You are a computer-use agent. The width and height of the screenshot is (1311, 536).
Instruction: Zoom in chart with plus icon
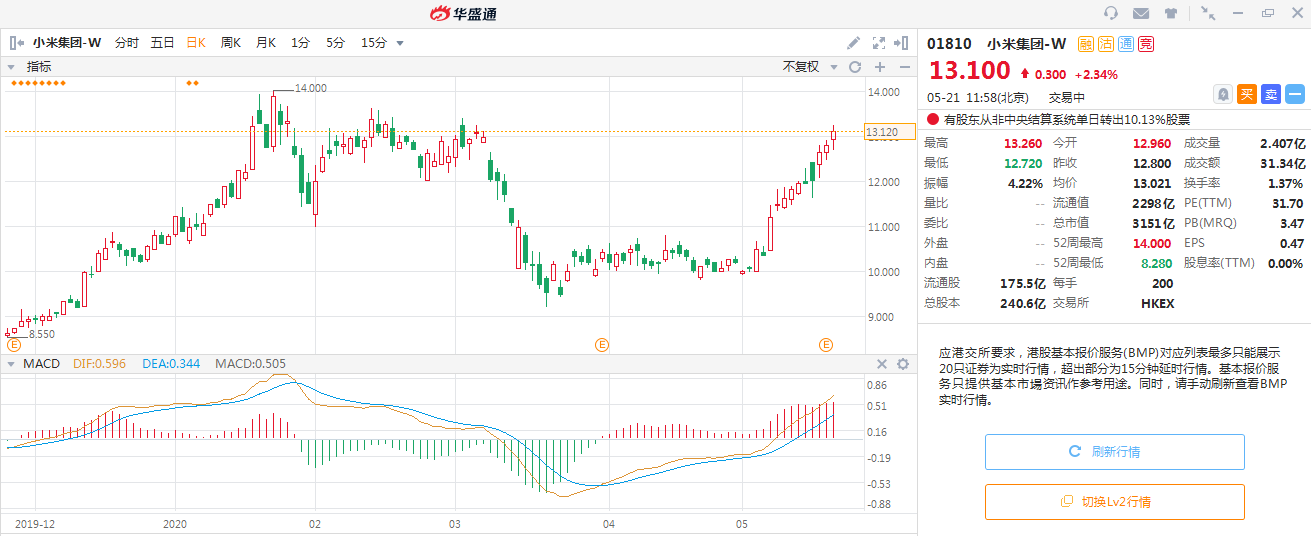point(880,67)
